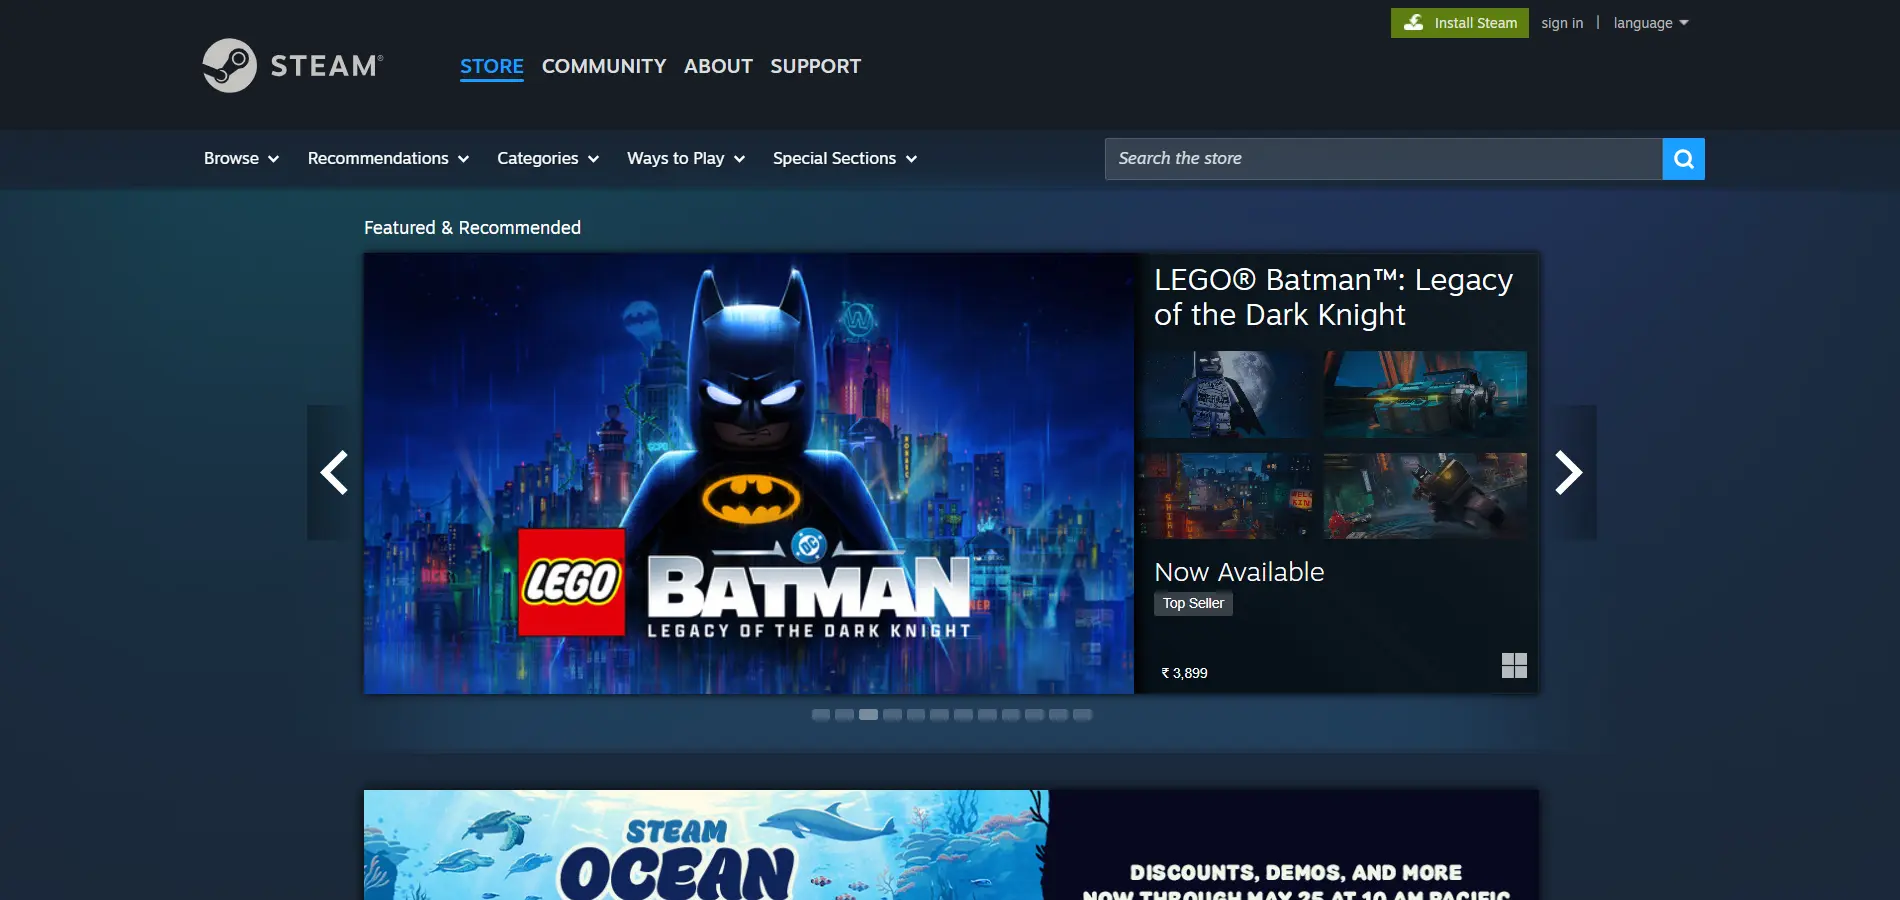The width and height of the screenshot is (1900, 900).
Task: Open the Categories dropdown
Action: coord(548,158)
